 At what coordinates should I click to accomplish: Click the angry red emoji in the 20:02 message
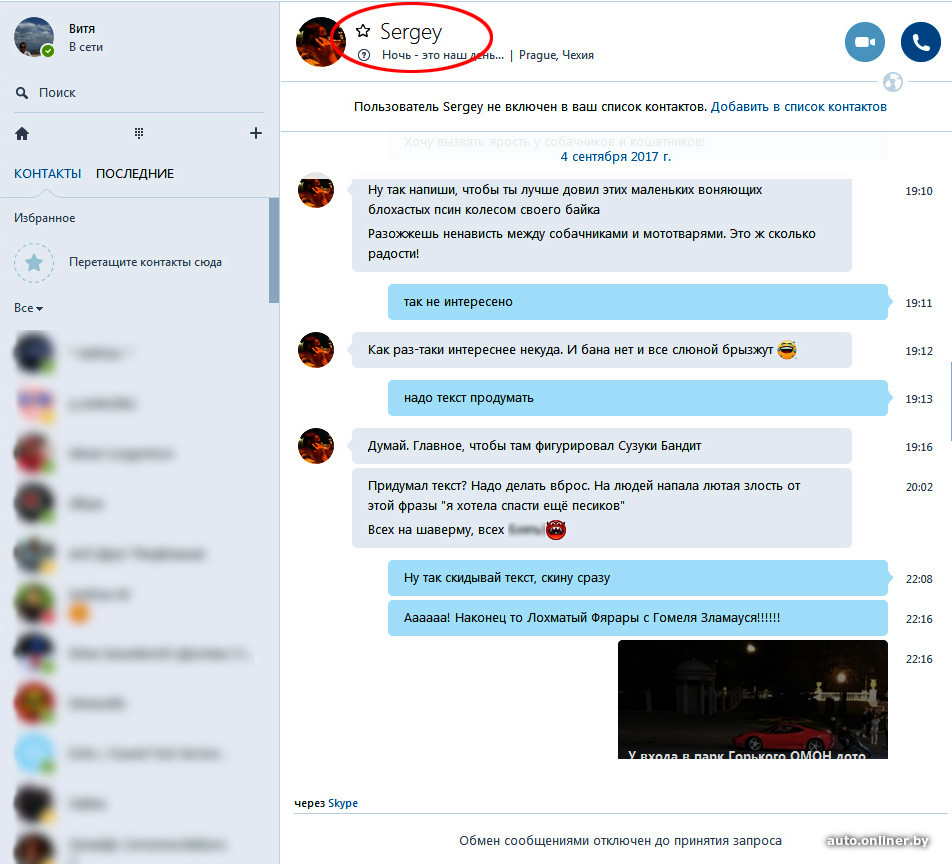[556, 529]
